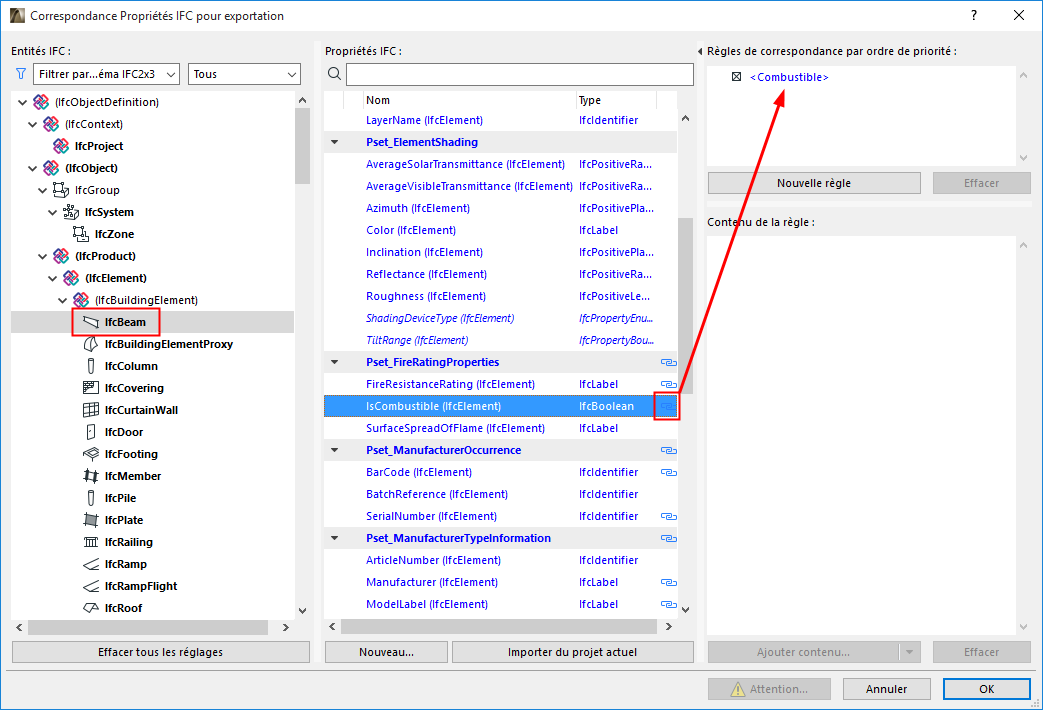The width and height of the screenshot is (1043, 710).
Task: Collapse the left panels with triangle arrow
Action: (700, 51)
